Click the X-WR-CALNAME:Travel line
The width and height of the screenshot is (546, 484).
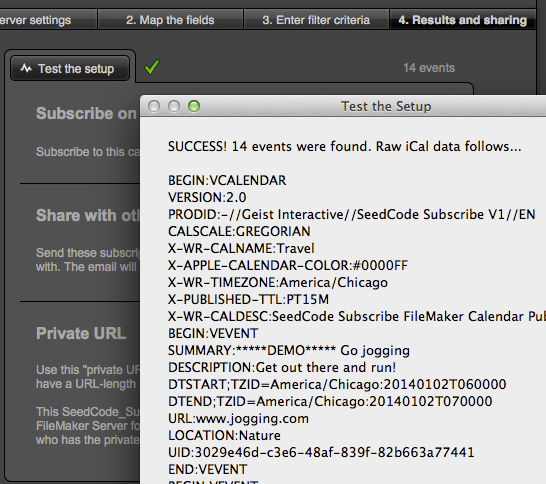241,248
